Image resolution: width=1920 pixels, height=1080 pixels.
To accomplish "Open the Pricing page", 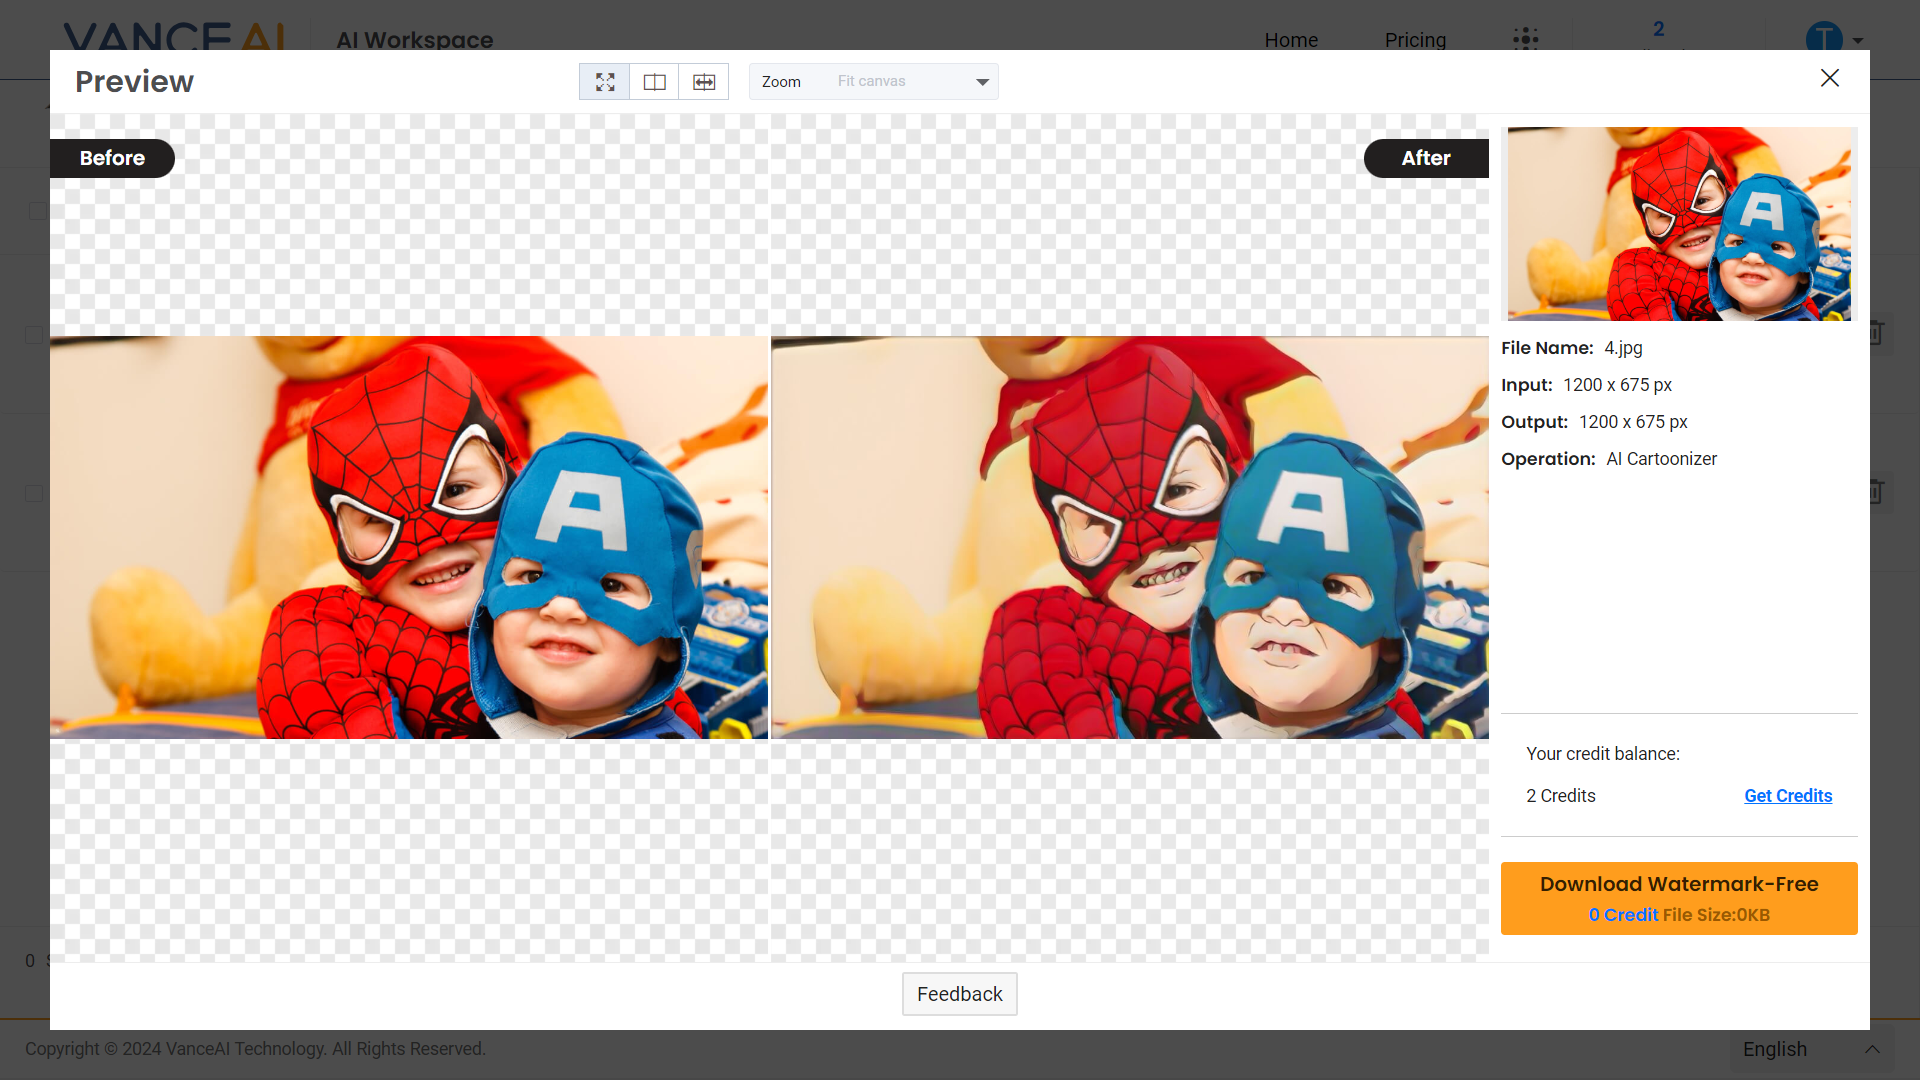I will click(x=1415, y=40).
